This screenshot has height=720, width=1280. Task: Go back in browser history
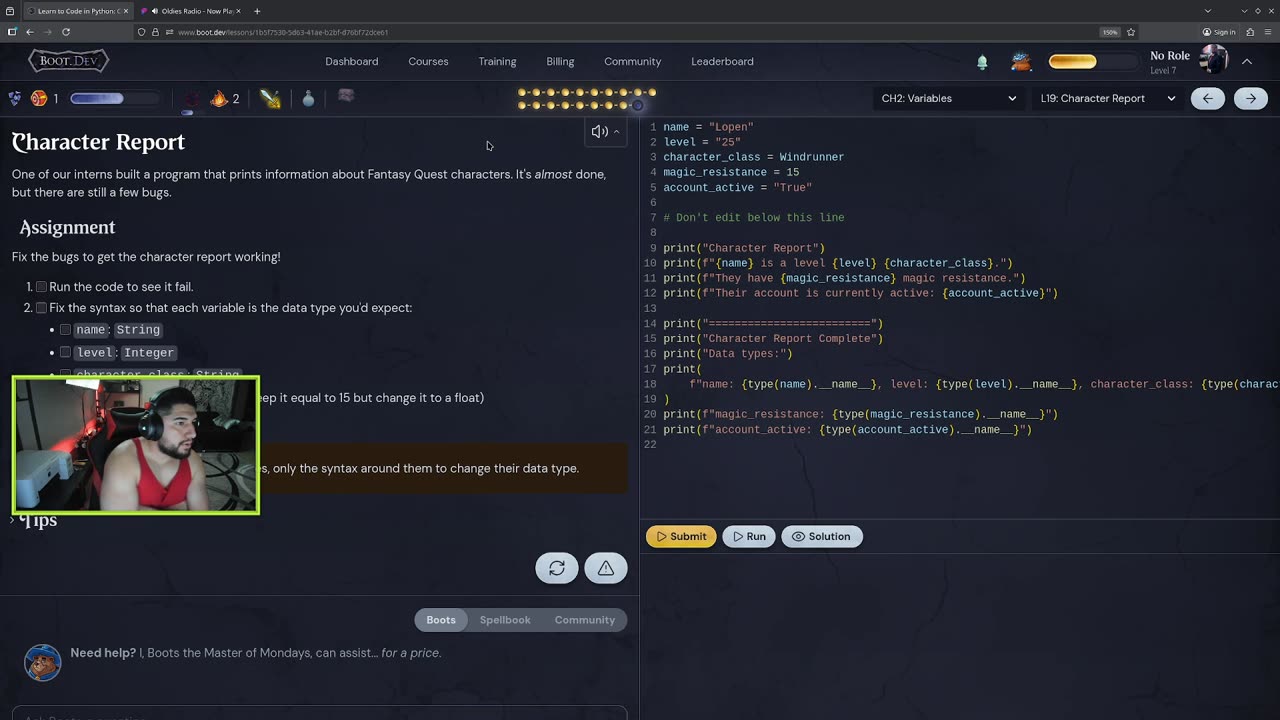coord(30,32)
